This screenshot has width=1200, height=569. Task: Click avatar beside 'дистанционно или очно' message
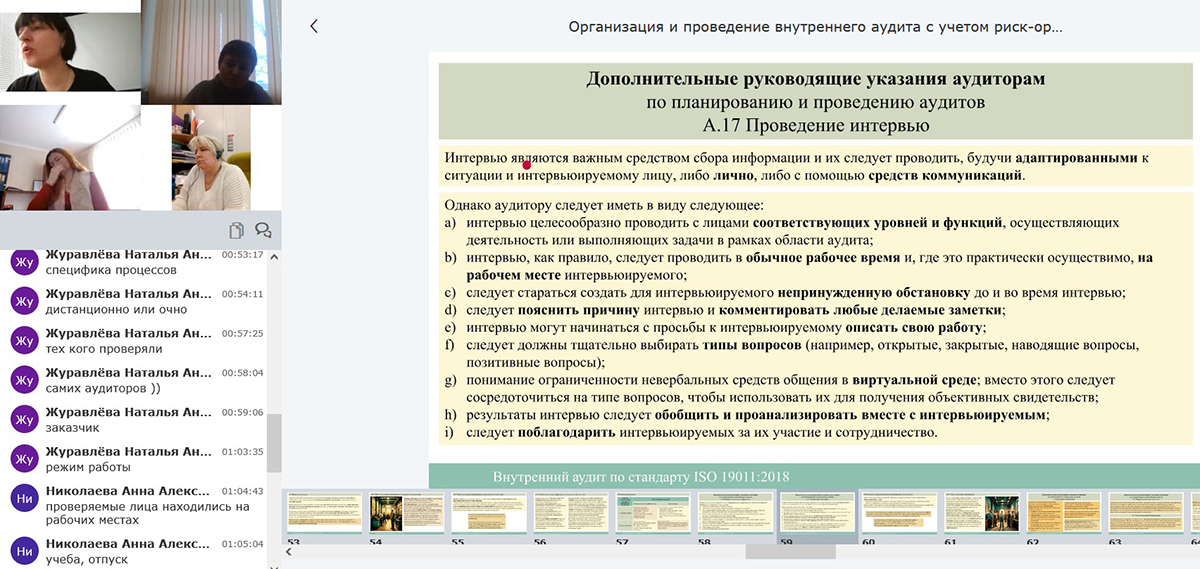(24, 301)
